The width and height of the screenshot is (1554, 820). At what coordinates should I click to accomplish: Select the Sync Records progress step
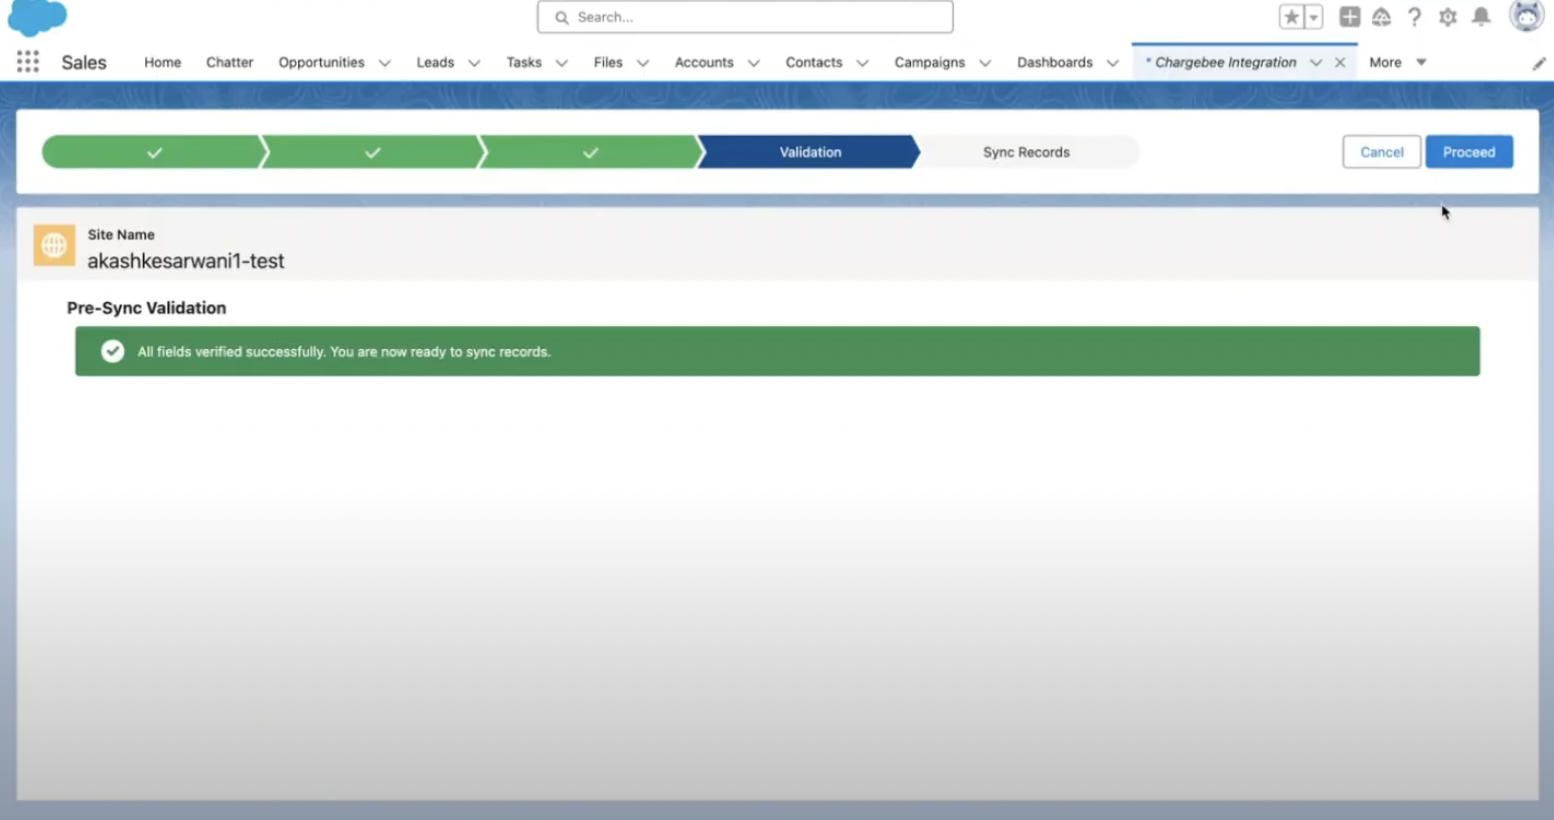(1027, 152)
